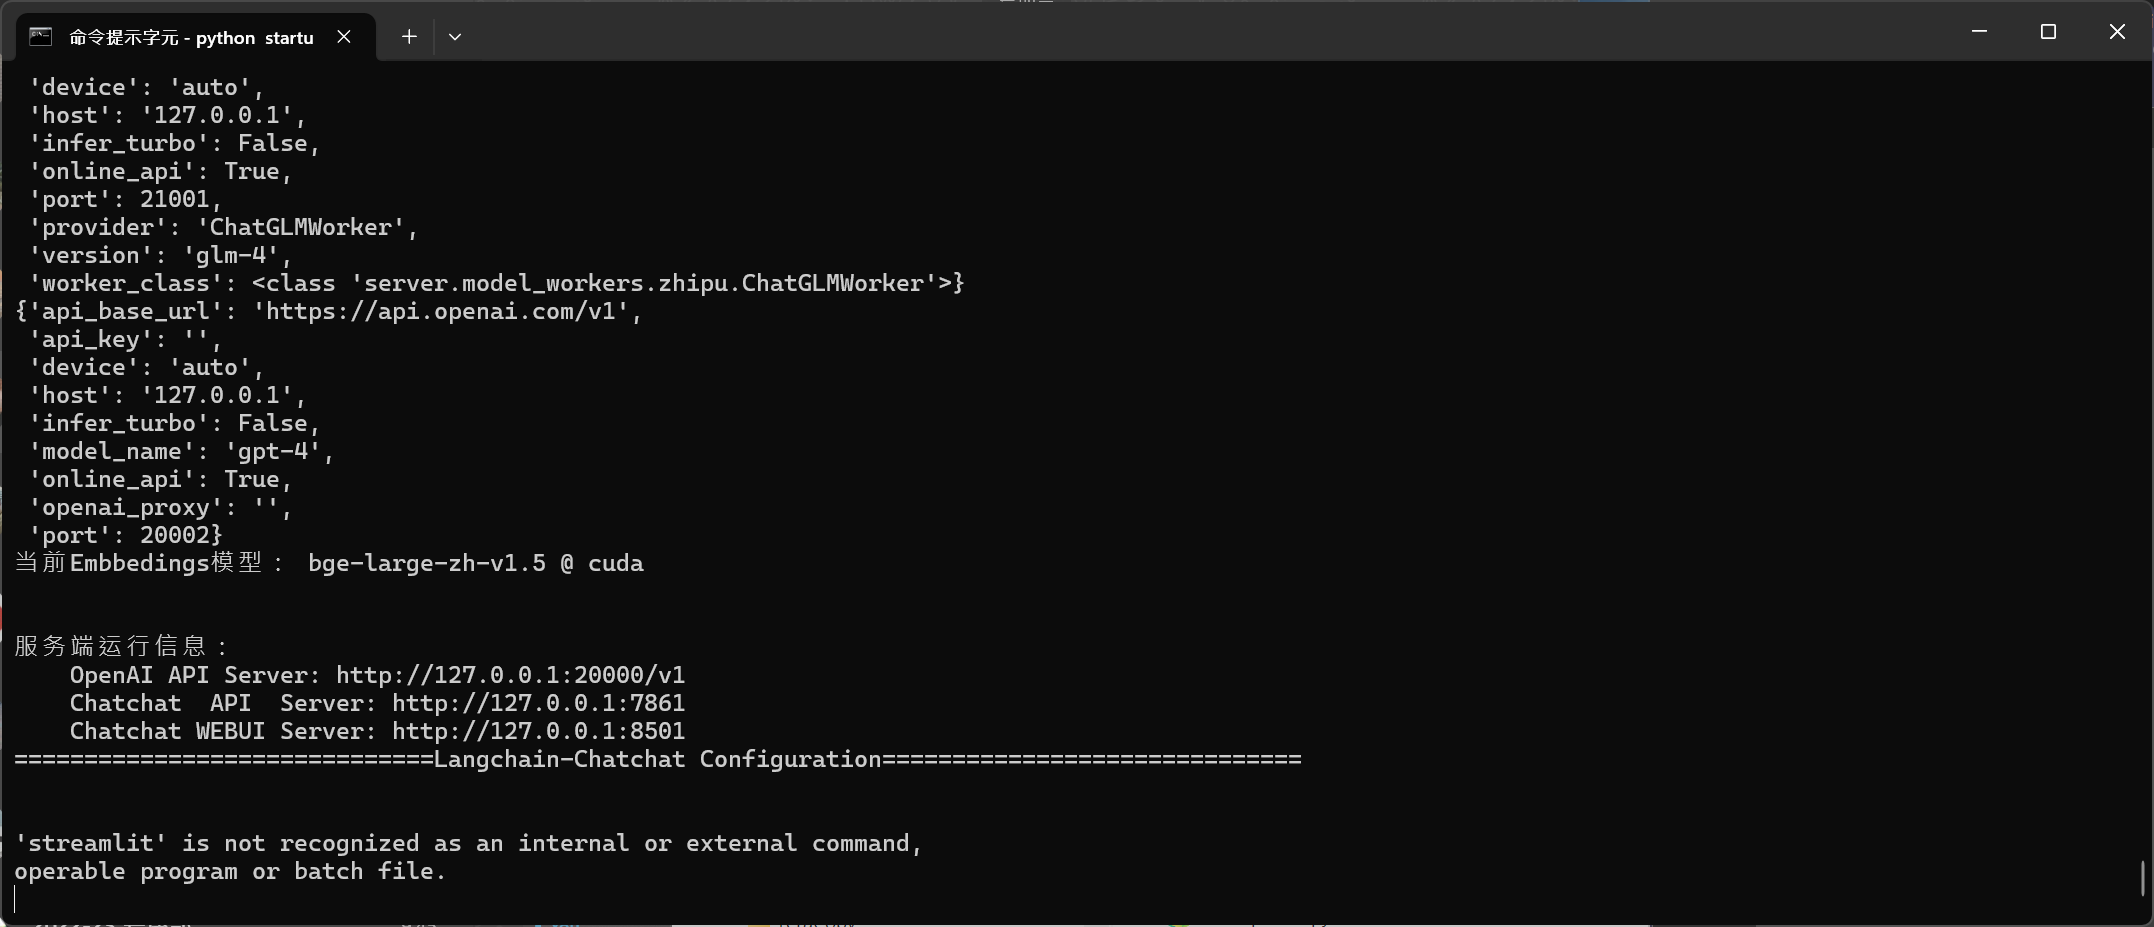Click the 'gpt-4' model_name value

(272, 451)
